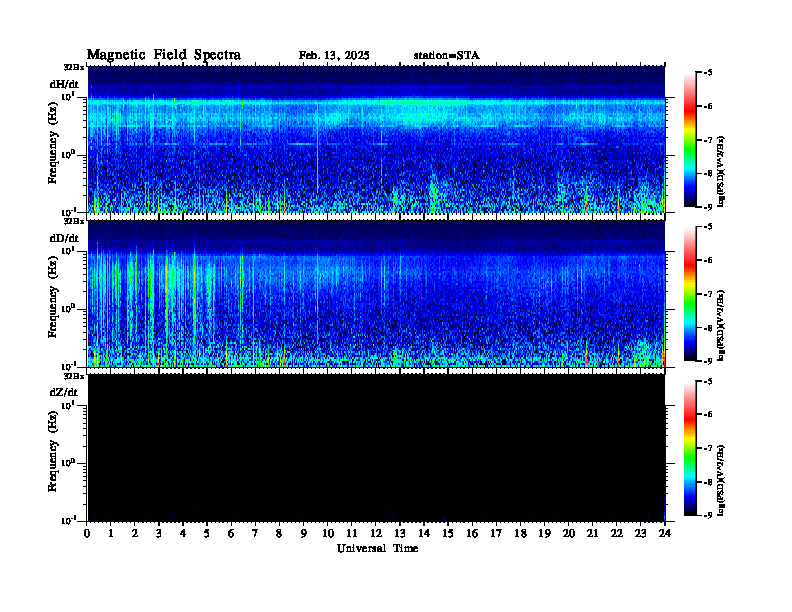
Task: Click the 10^0 frequency tick of dH/dt panel
Action: (x=68, y=155)
